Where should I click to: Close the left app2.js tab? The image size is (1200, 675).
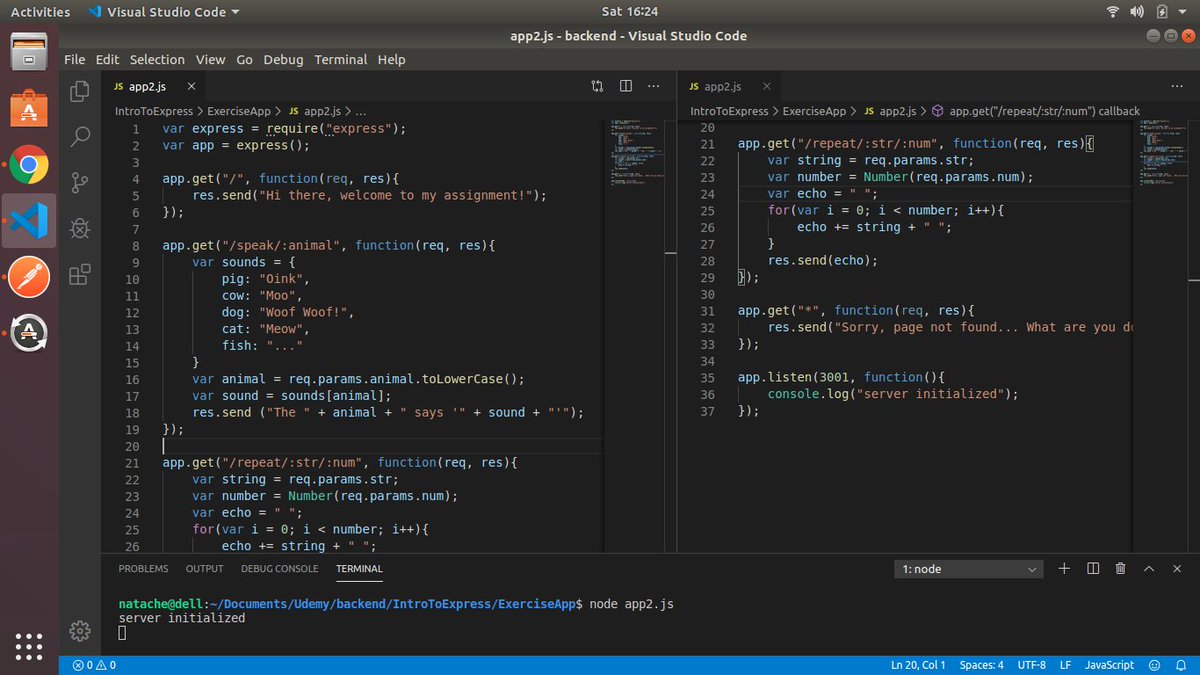[x=192, y=87]
